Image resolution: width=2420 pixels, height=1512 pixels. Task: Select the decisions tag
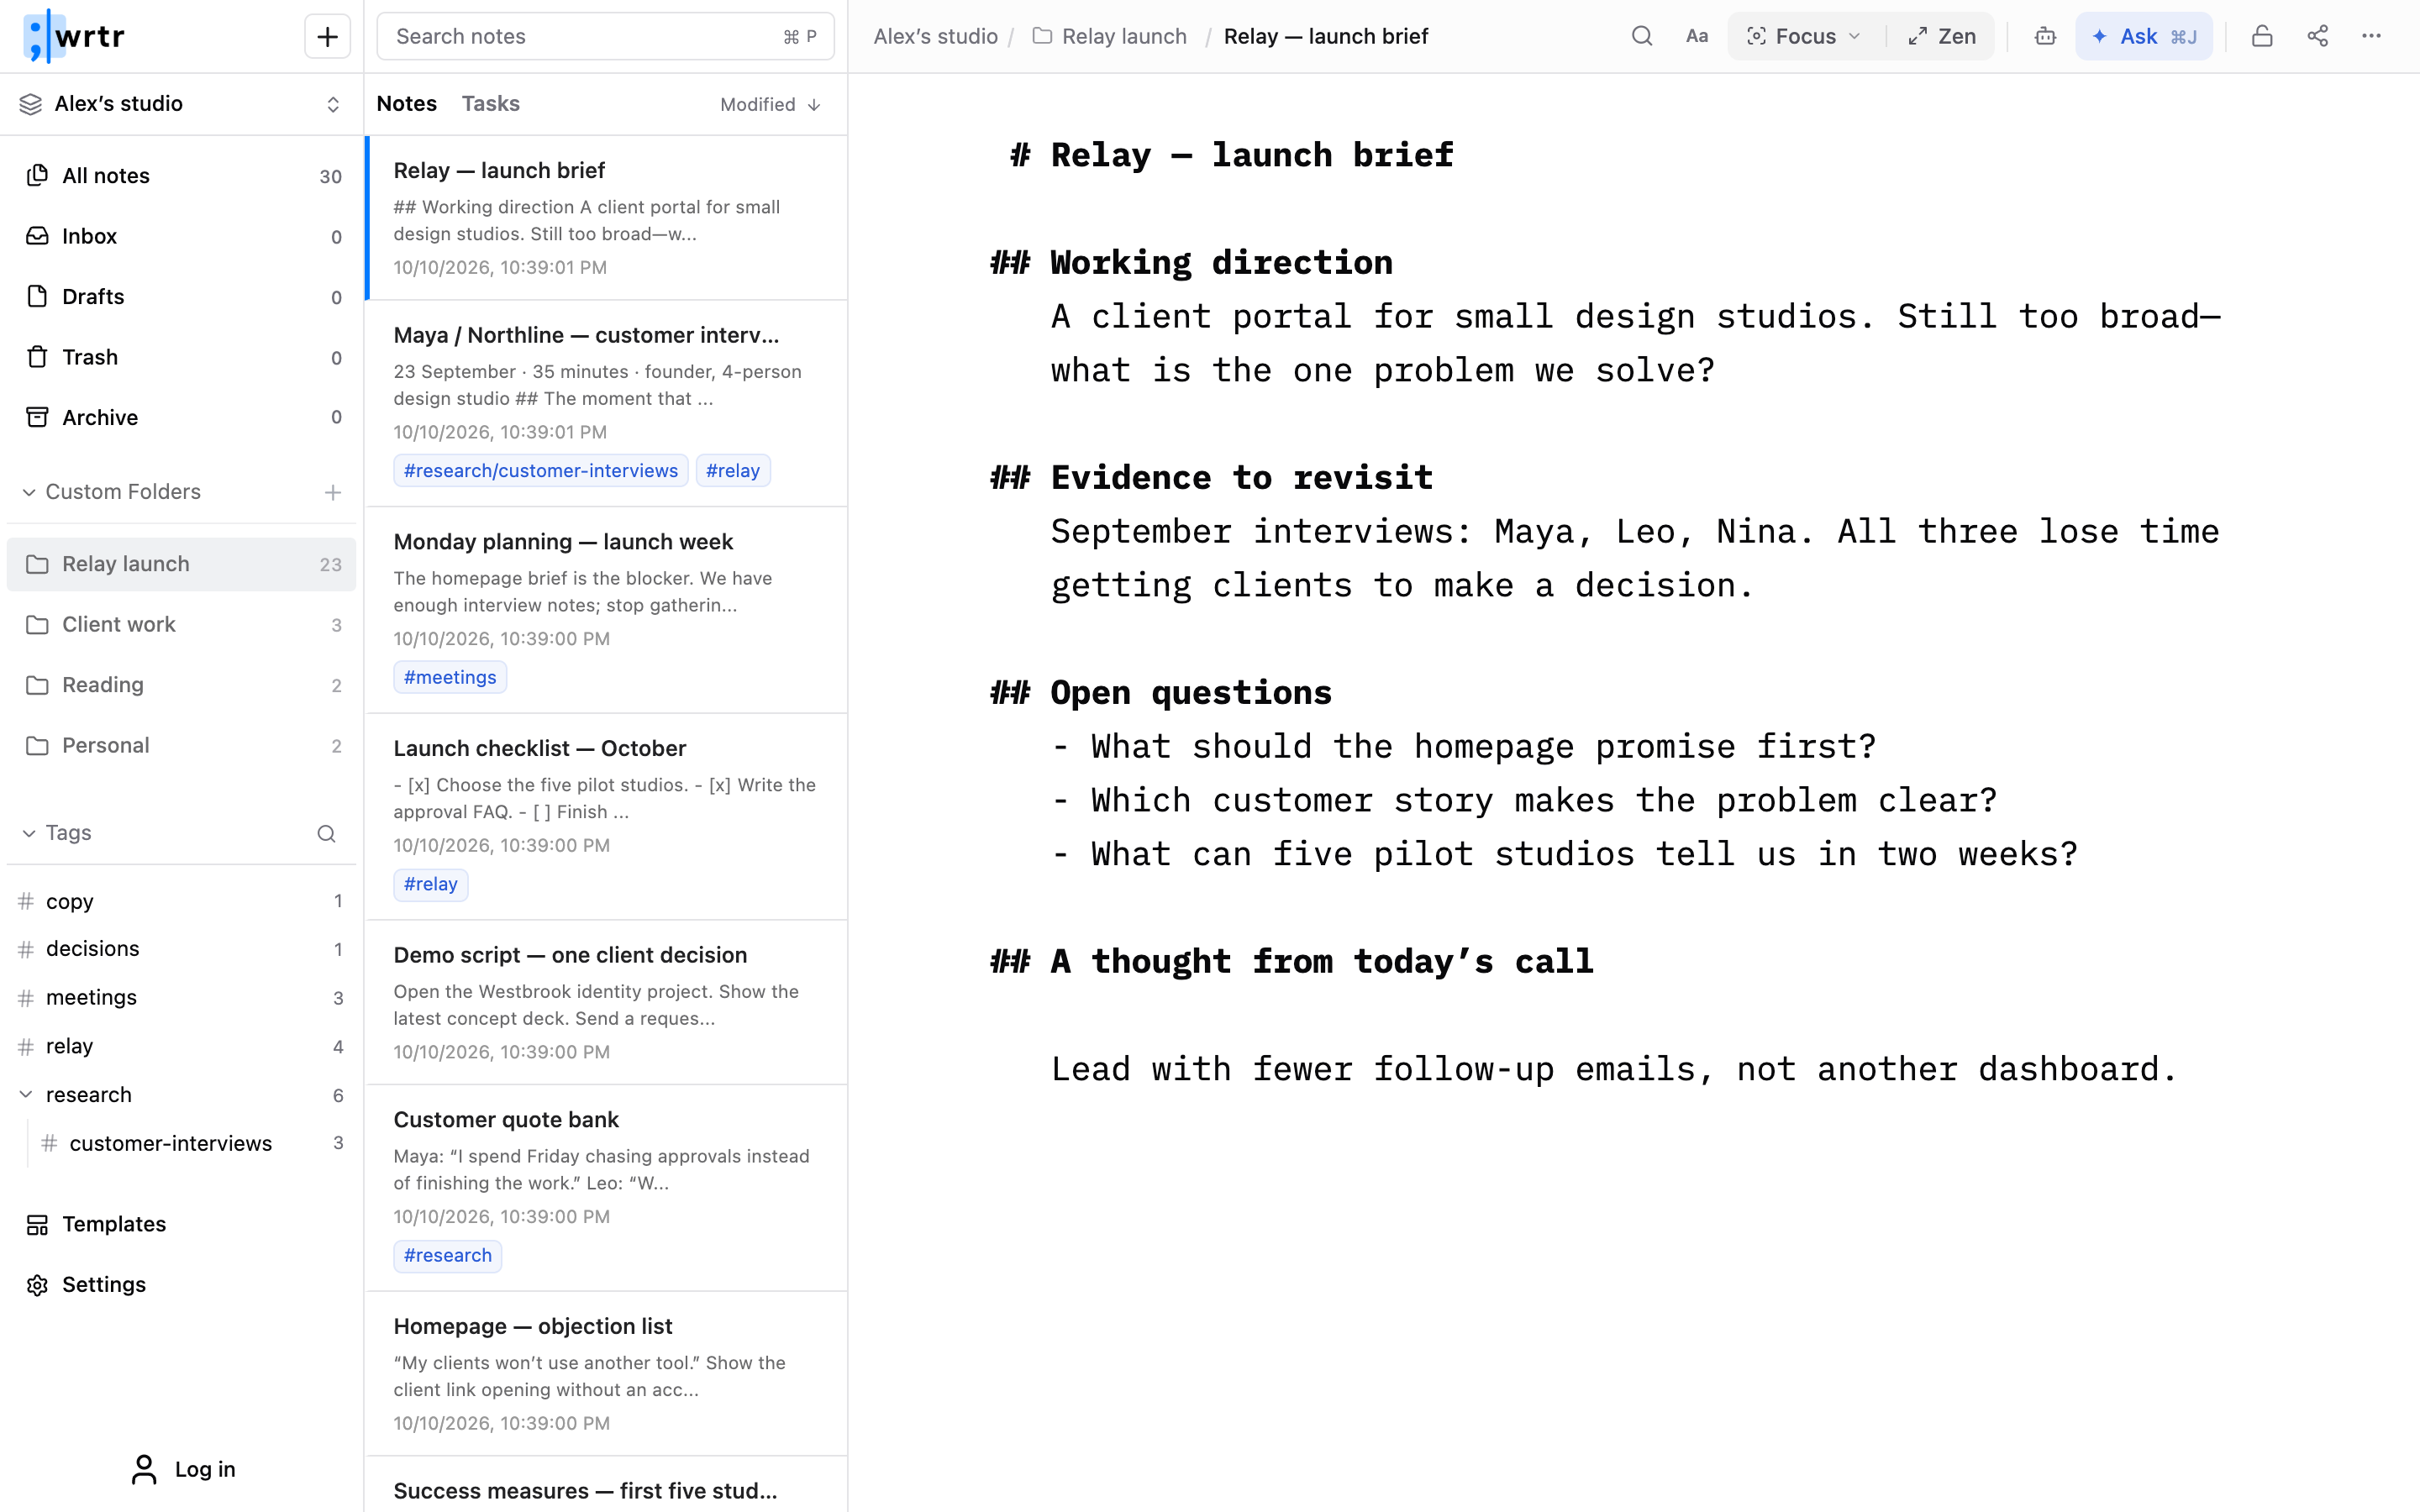coord(182,949)
